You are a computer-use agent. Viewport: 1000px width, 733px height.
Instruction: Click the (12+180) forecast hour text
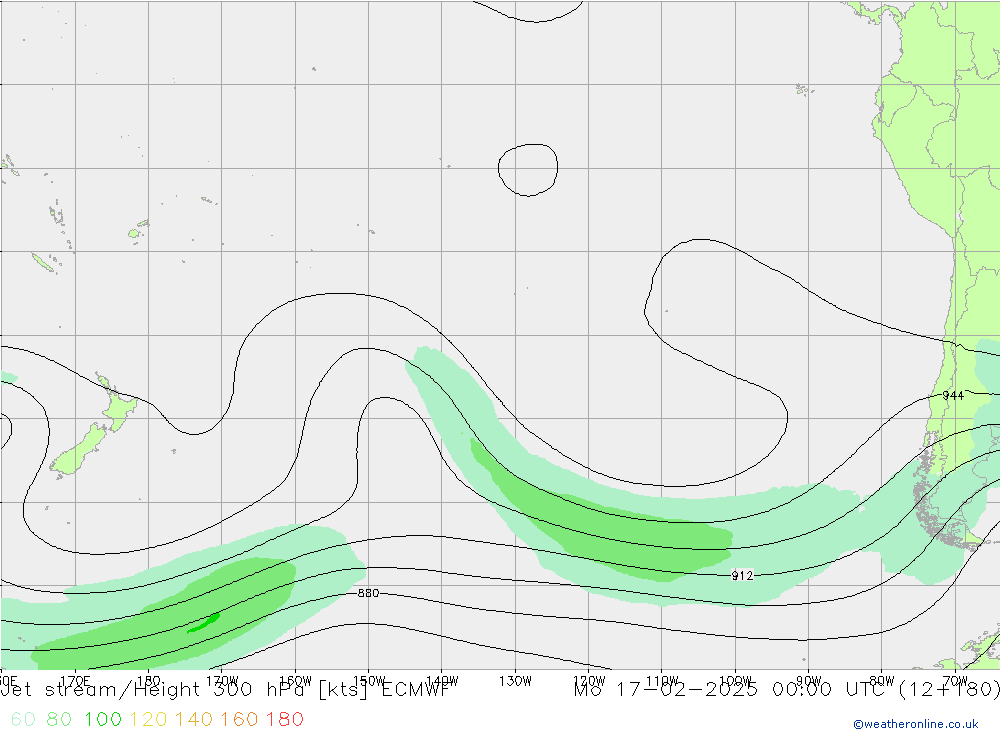(x=950, y=690)
